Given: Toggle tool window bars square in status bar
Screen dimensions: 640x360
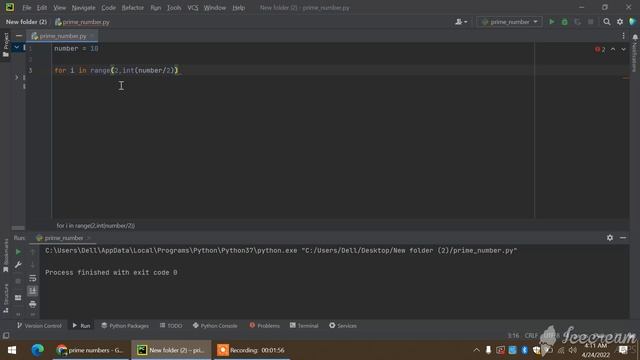Looking at the screenshot, I should click(6, 336).
